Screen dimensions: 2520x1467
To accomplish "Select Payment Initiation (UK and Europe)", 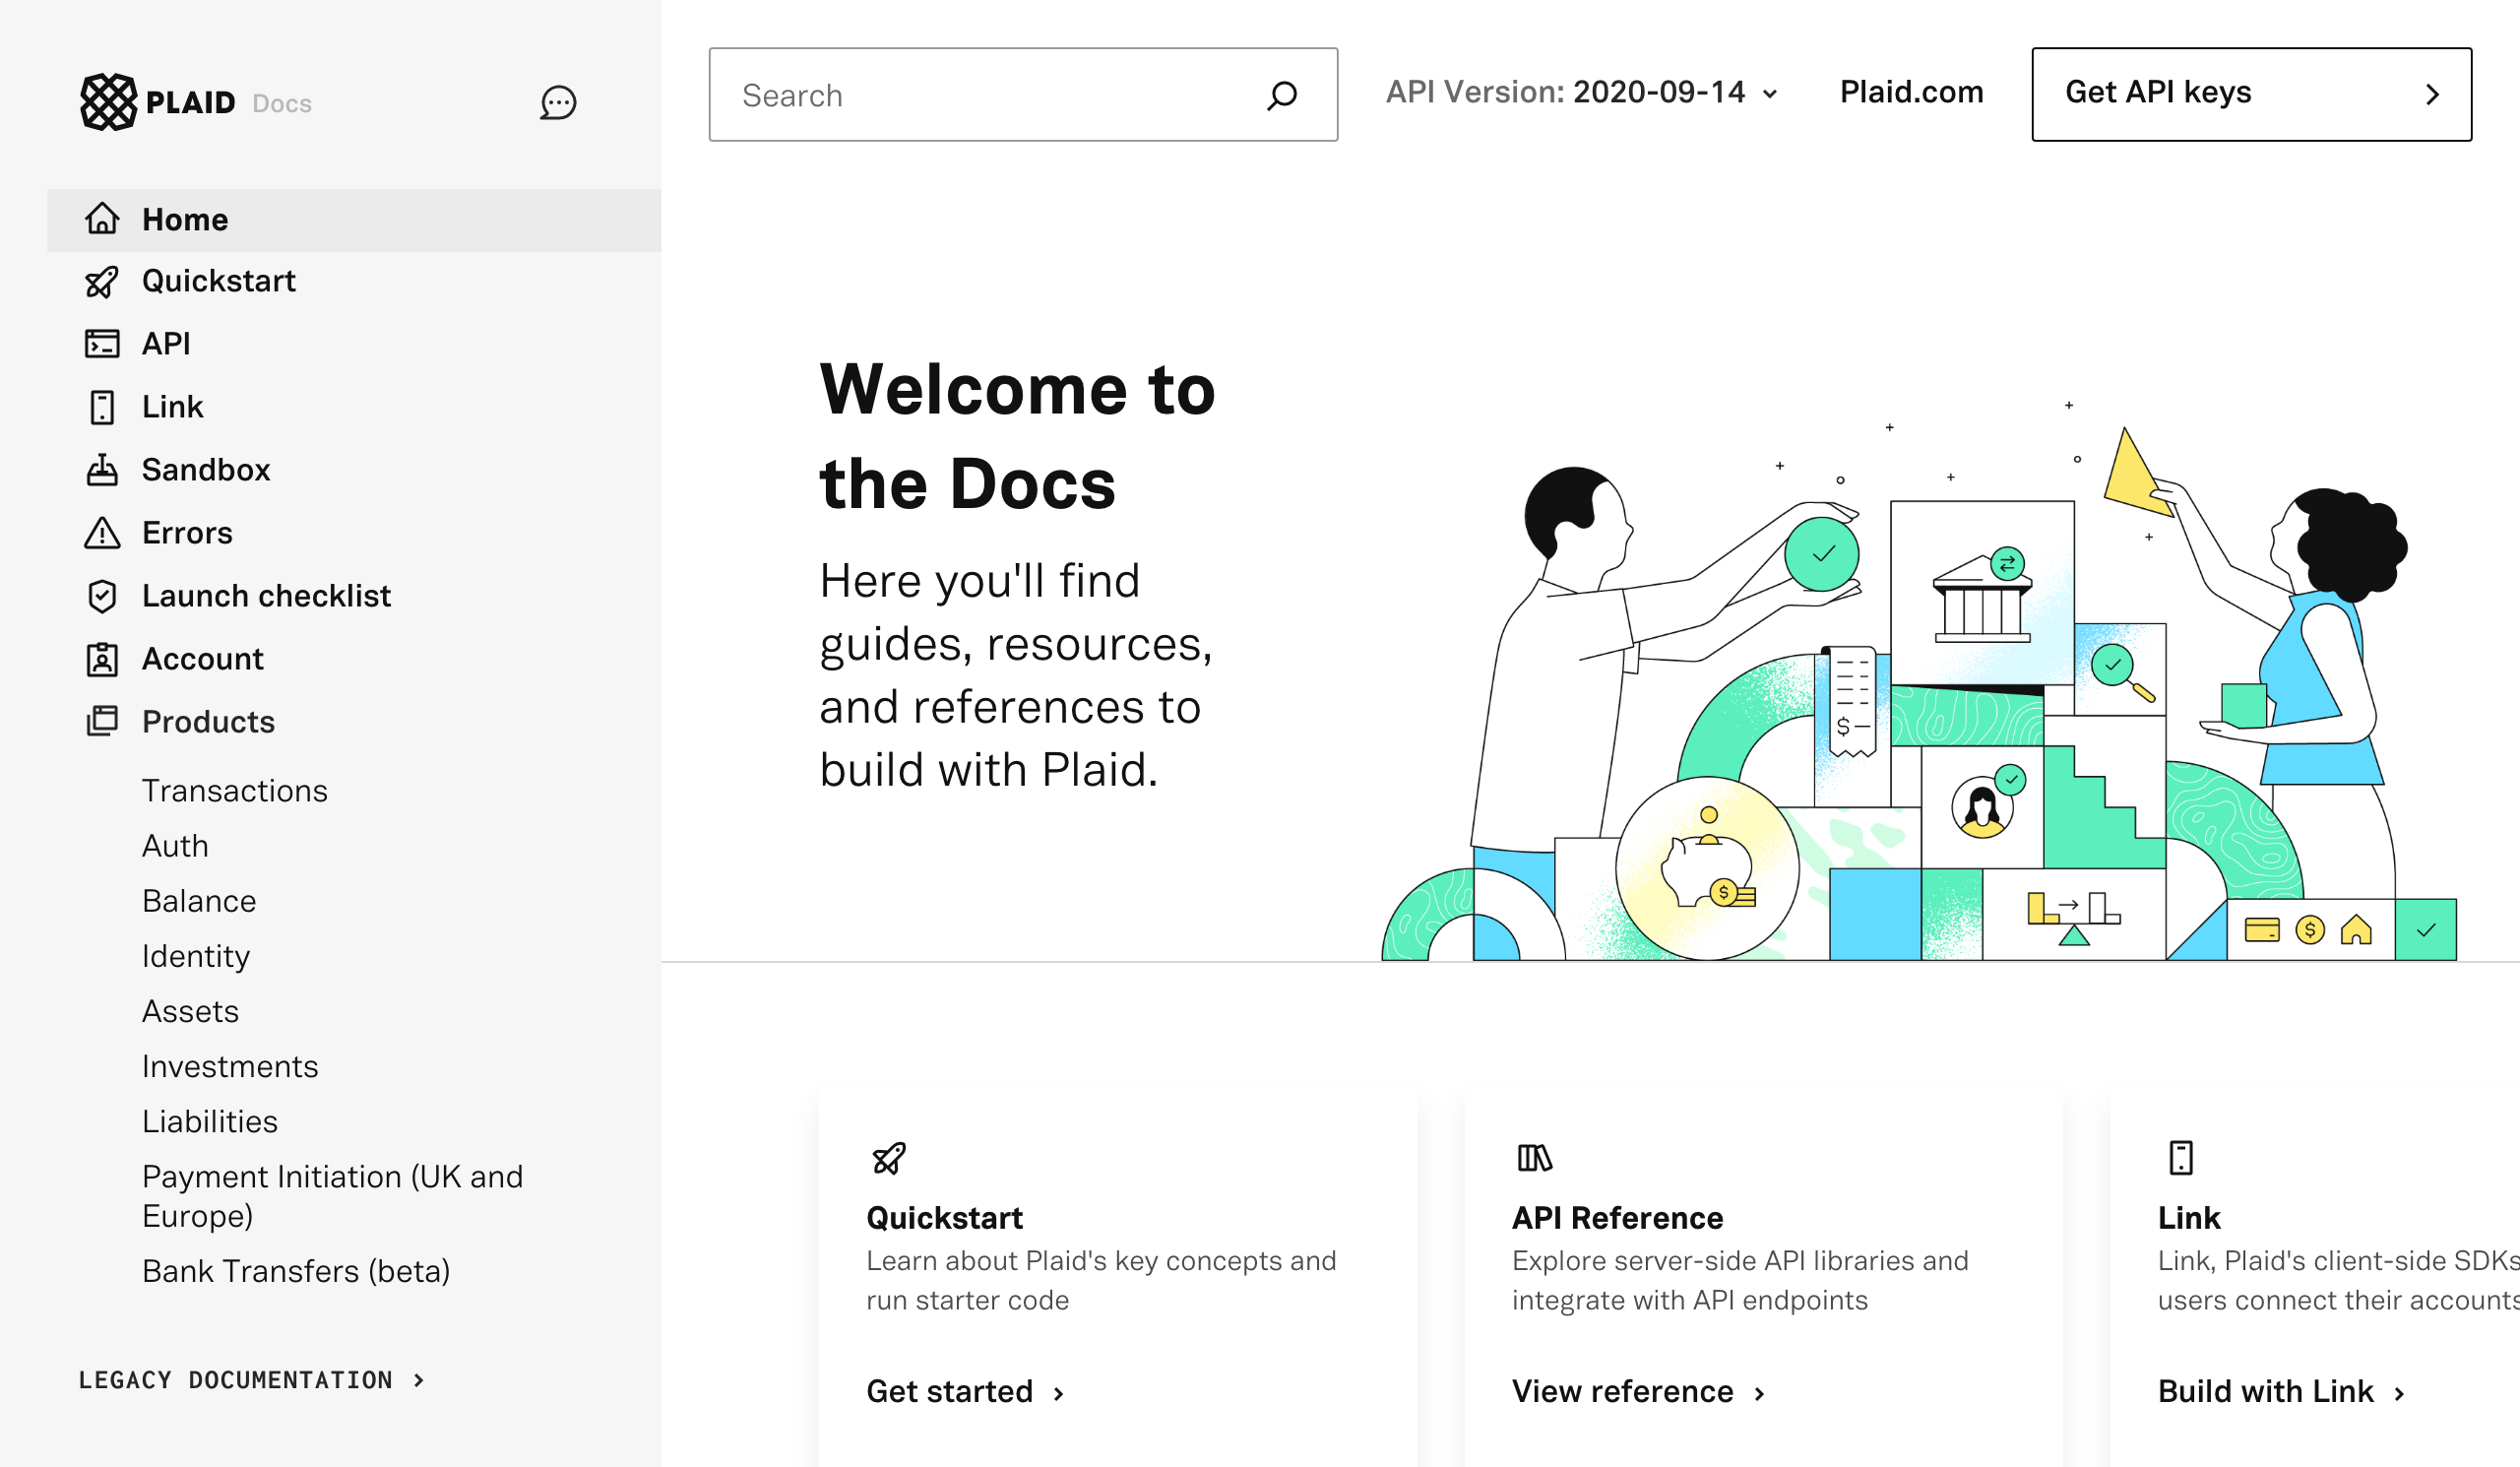I will tap(333, 1195).
